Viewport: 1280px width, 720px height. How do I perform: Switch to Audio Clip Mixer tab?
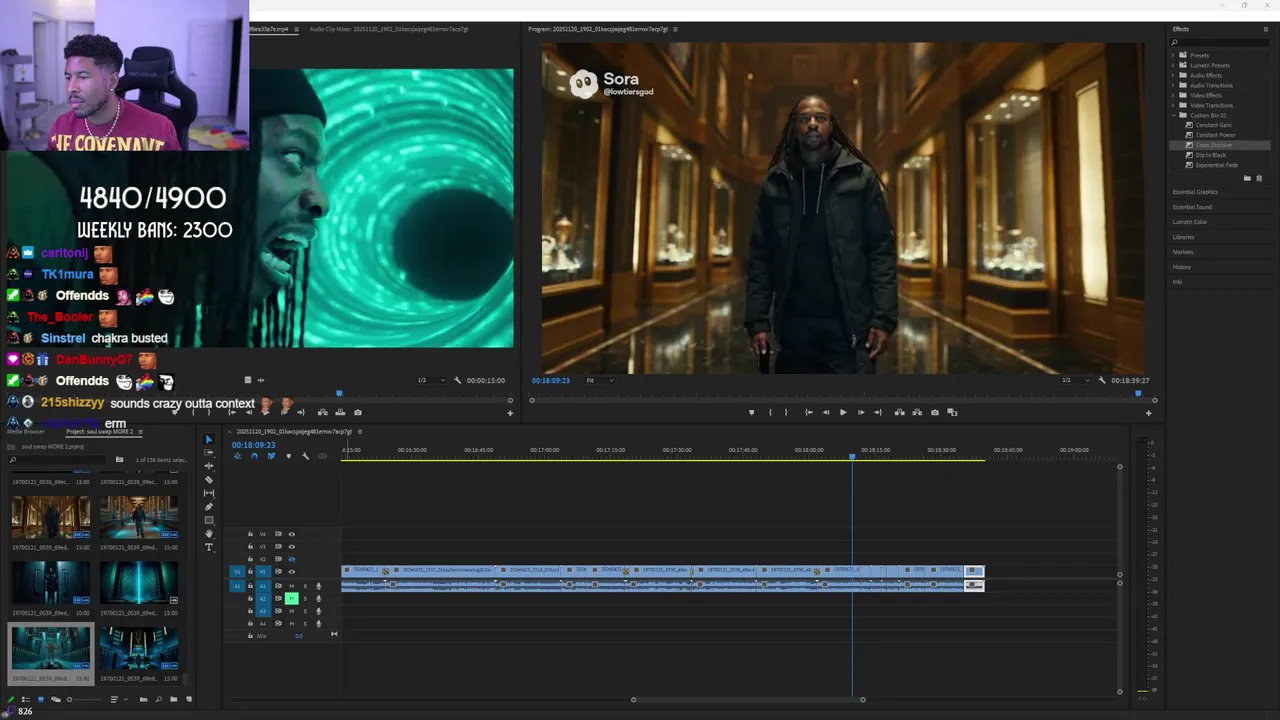coord(388,29)
